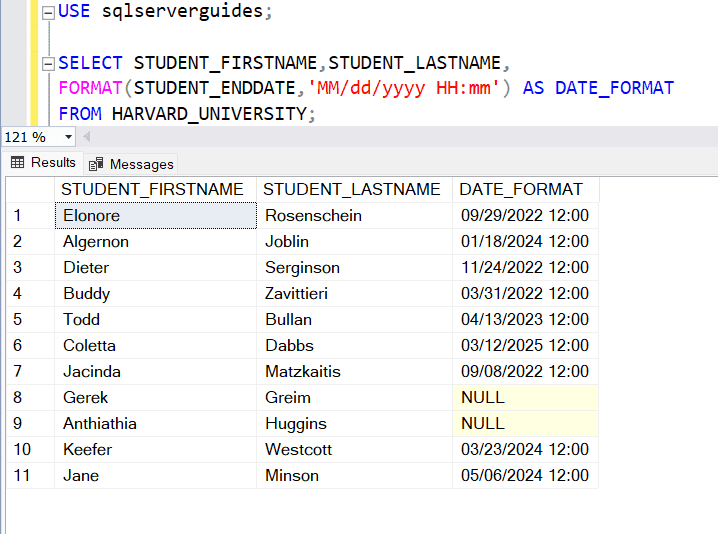Click the cell containing Huggins
This screenshot has height=534, width=718.
tap(354, 424)
